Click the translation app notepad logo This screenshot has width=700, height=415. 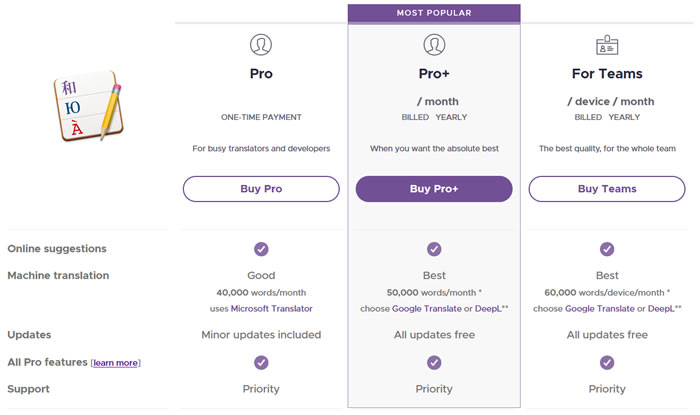point(88,105)
